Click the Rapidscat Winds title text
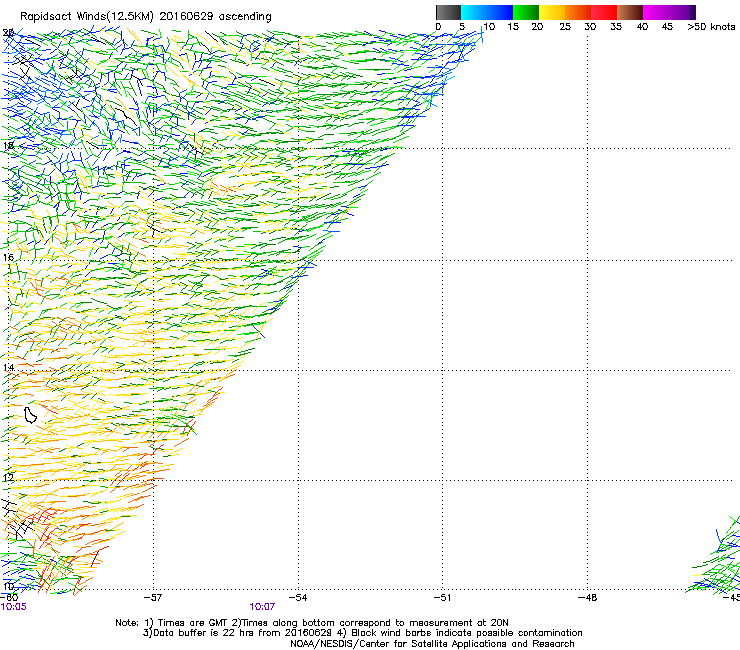Screen dimensions: 740x650 (146, 17)
